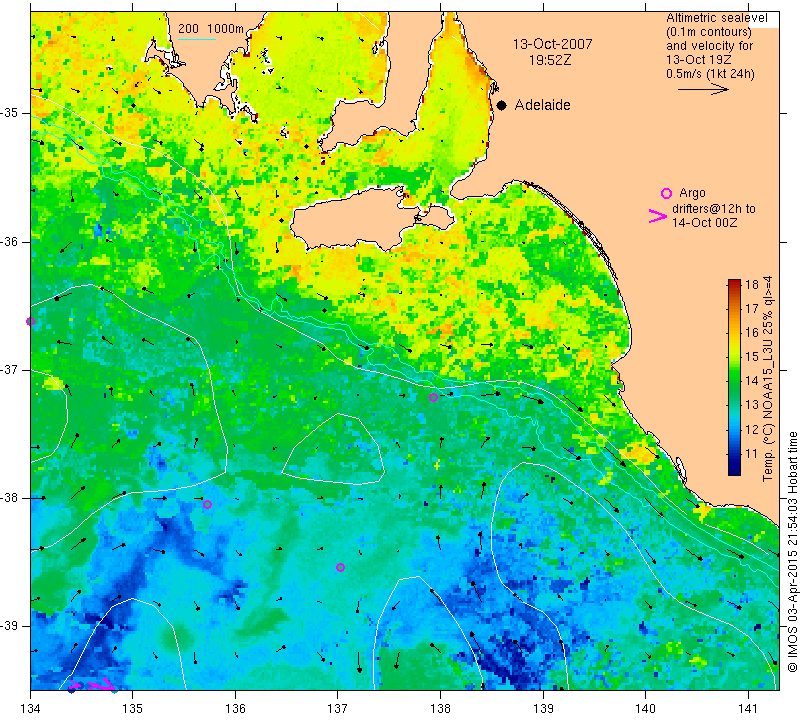Select Argo float marker on left edge near 36.6°S
Screen dimensions: 800x720
(31, 321)
